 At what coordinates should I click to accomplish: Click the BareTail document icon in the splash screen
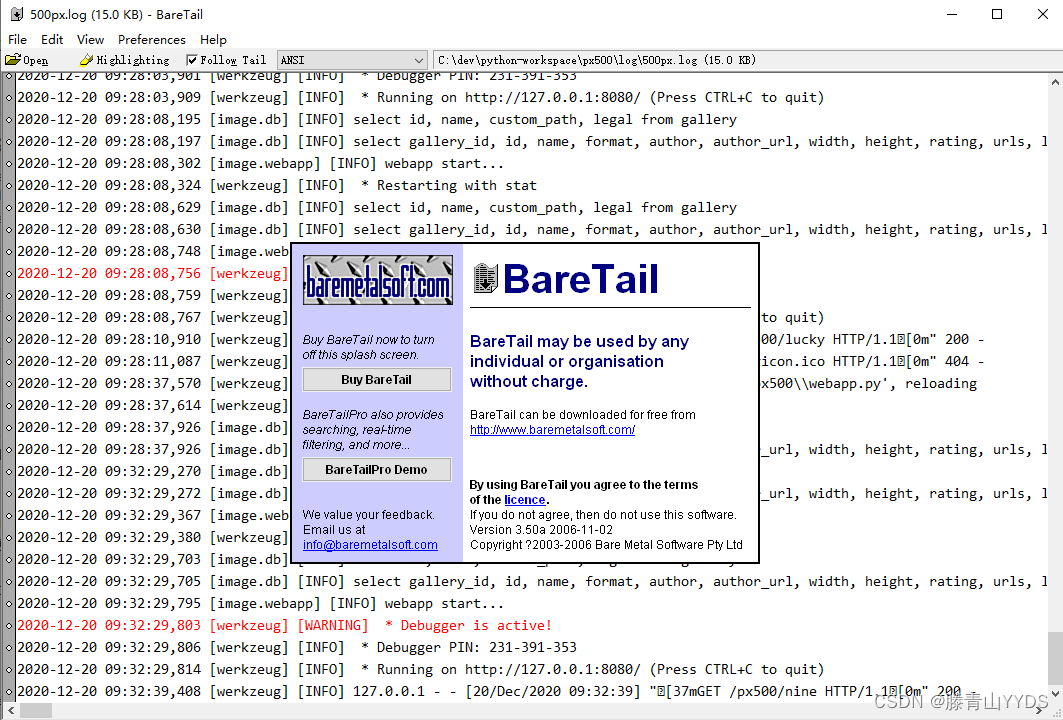486,279
